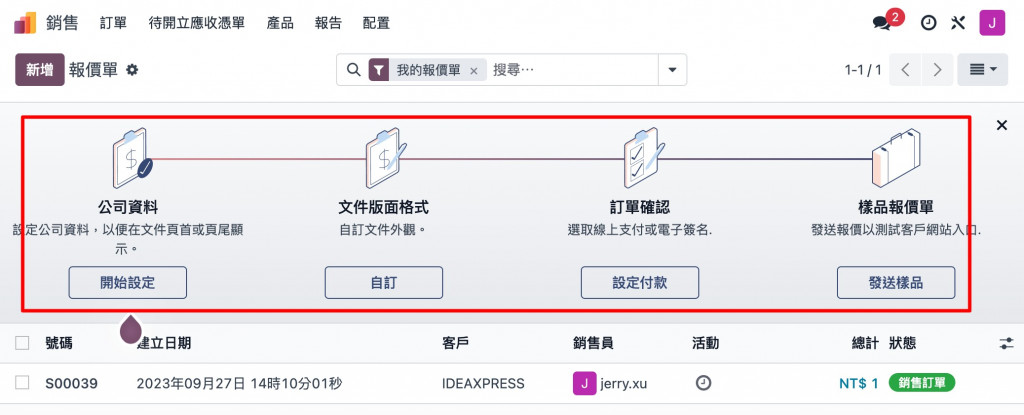Viewport: 1024px width, 415px height.
Task: Click the search magnifier icon
Action: tap(353, 70)
